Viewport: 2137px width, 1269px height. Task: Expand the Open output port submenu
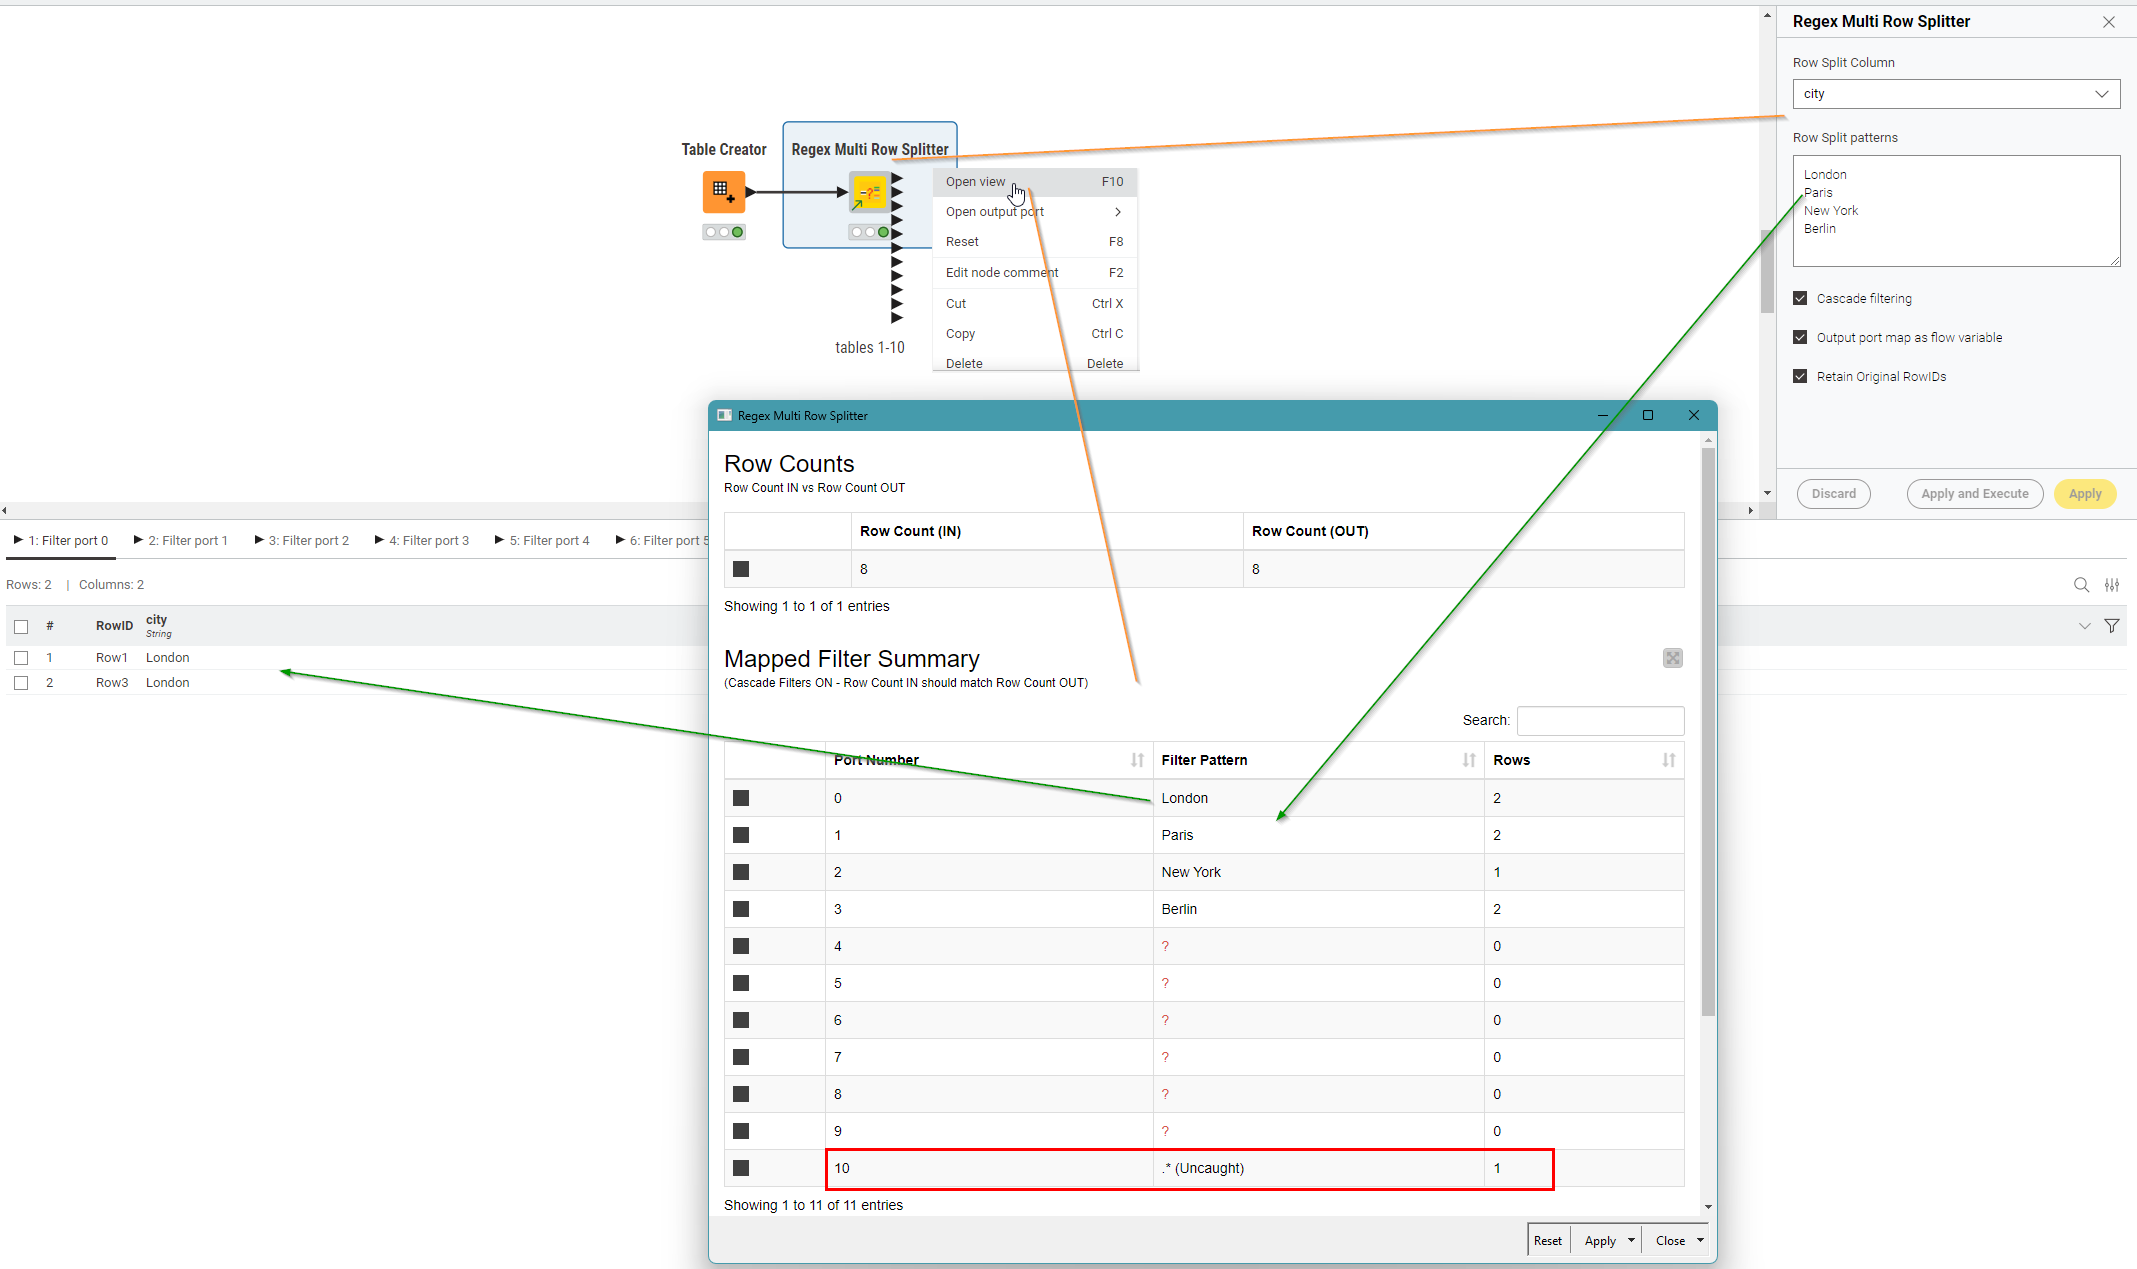click(x=1117, y=212)
